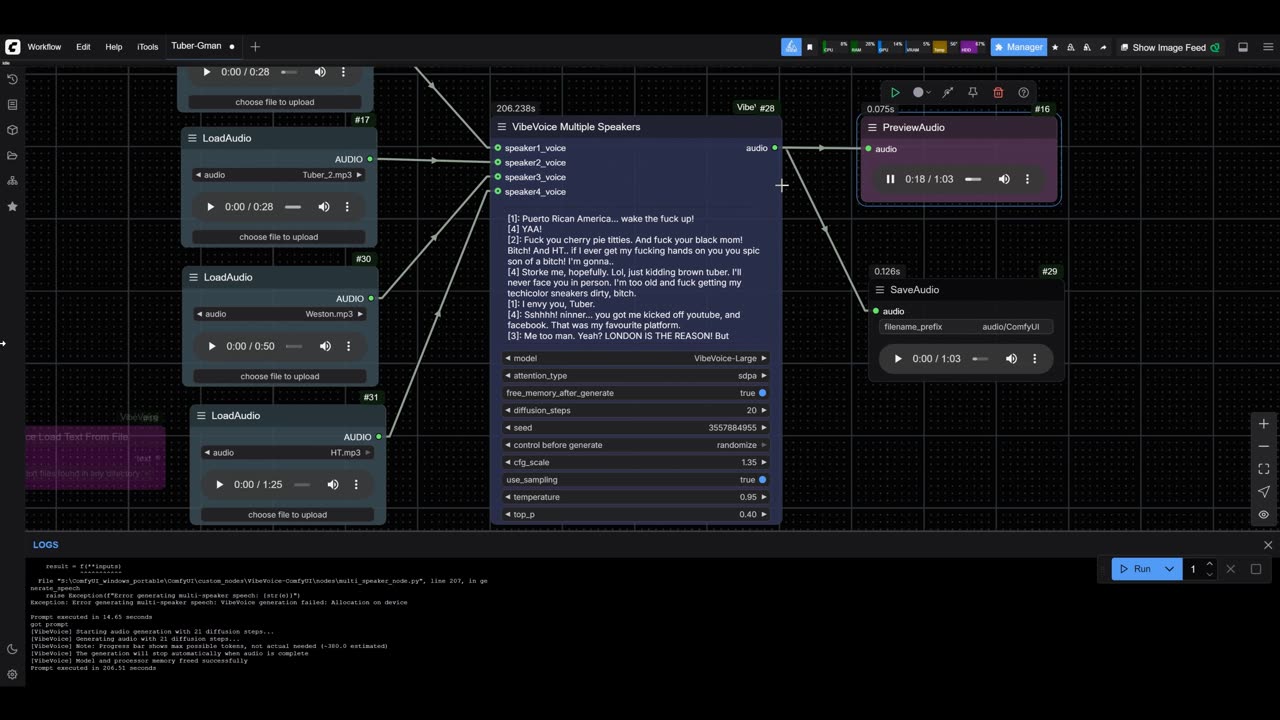This screenshot has height=720, width=1280.
Task: Choose file to upload for Weston.mp3 node
Action: pyautogui.click(x=280, y=376)
